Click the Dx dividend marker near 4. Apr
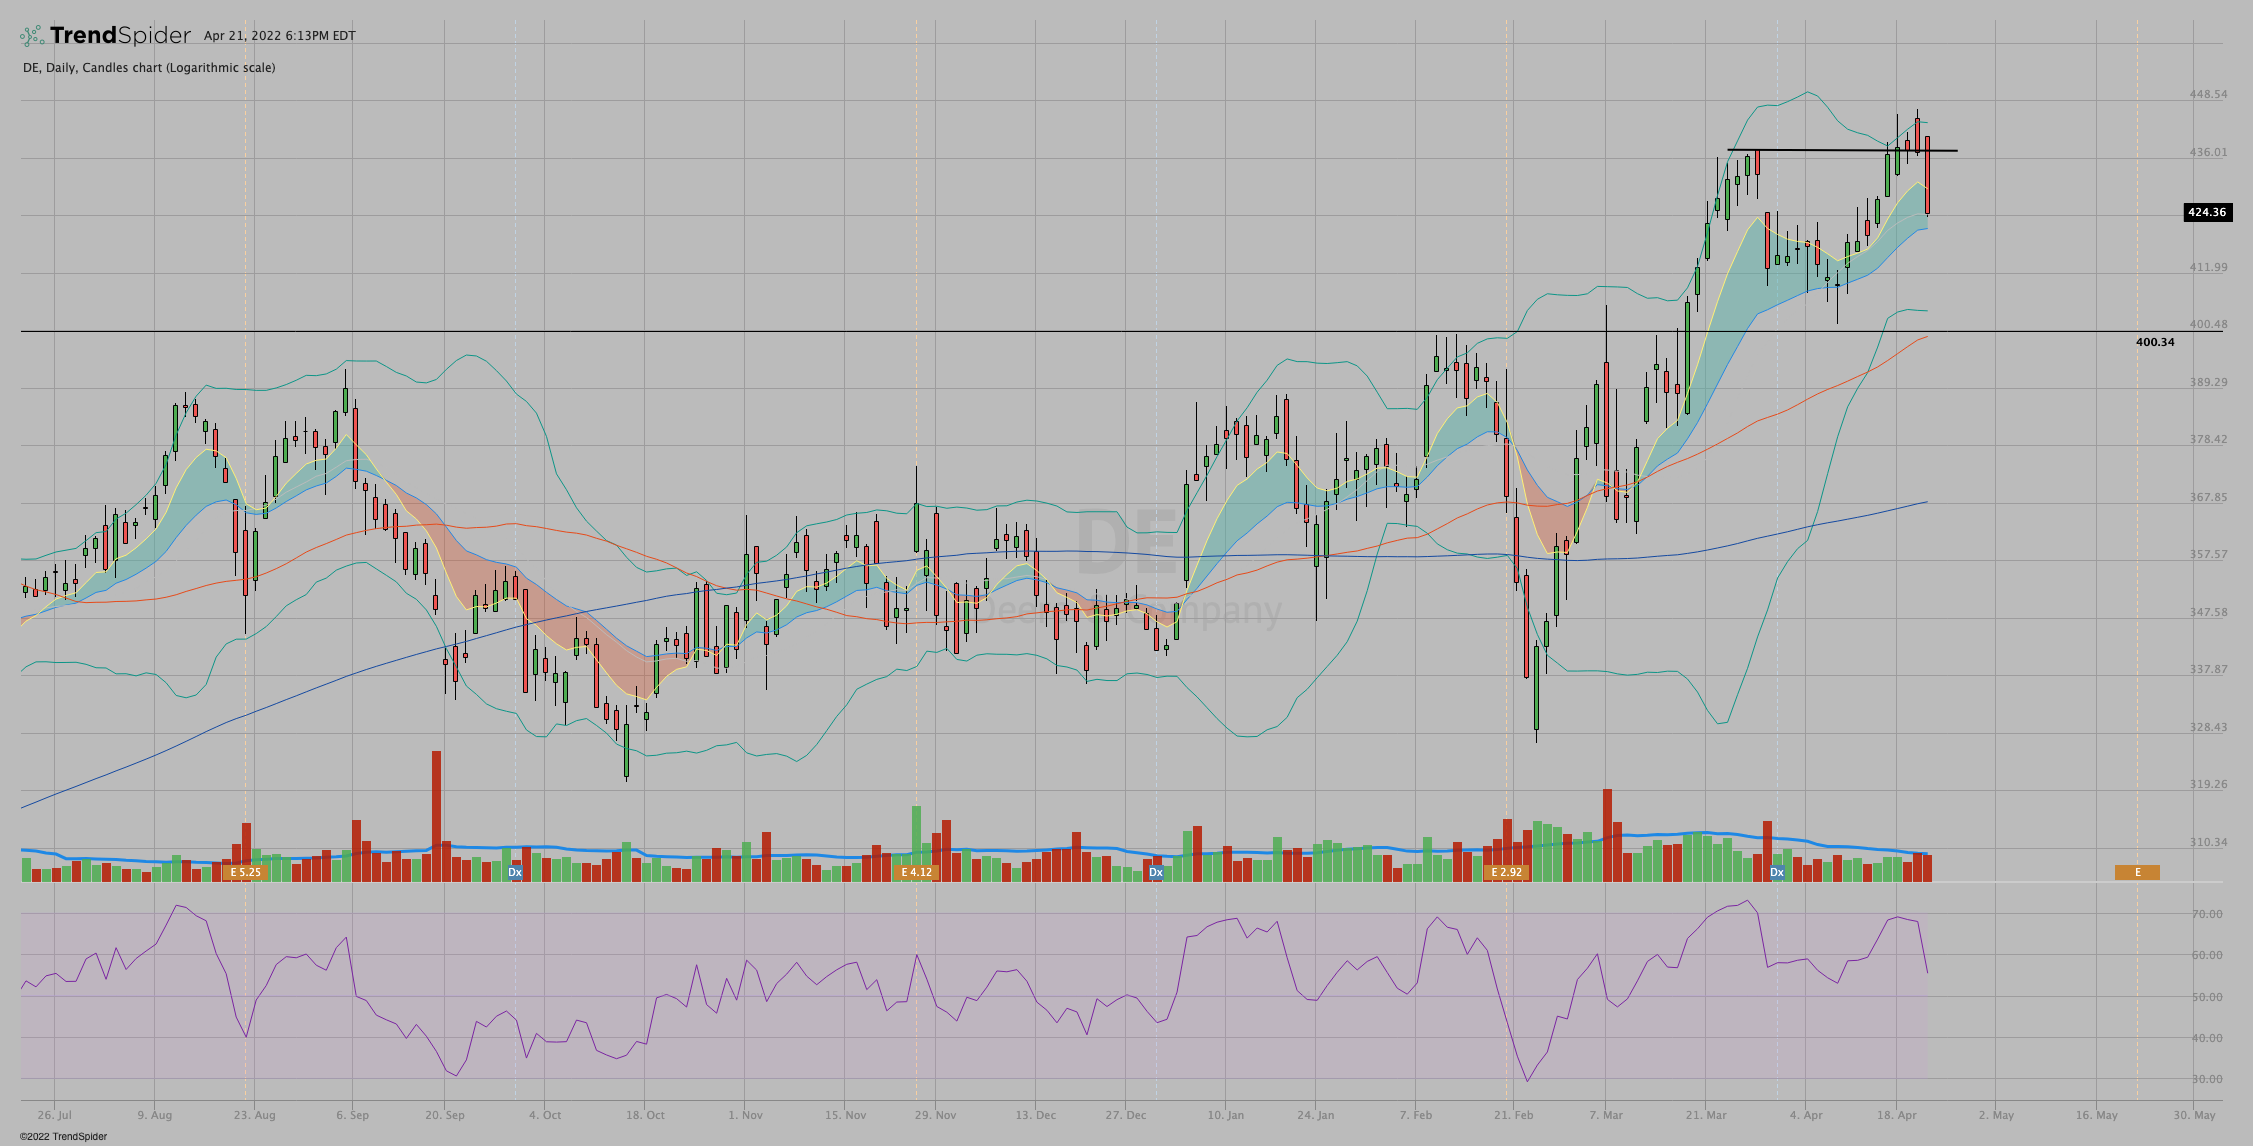Screen dimensions: 2253x1146 point(1777,872)
